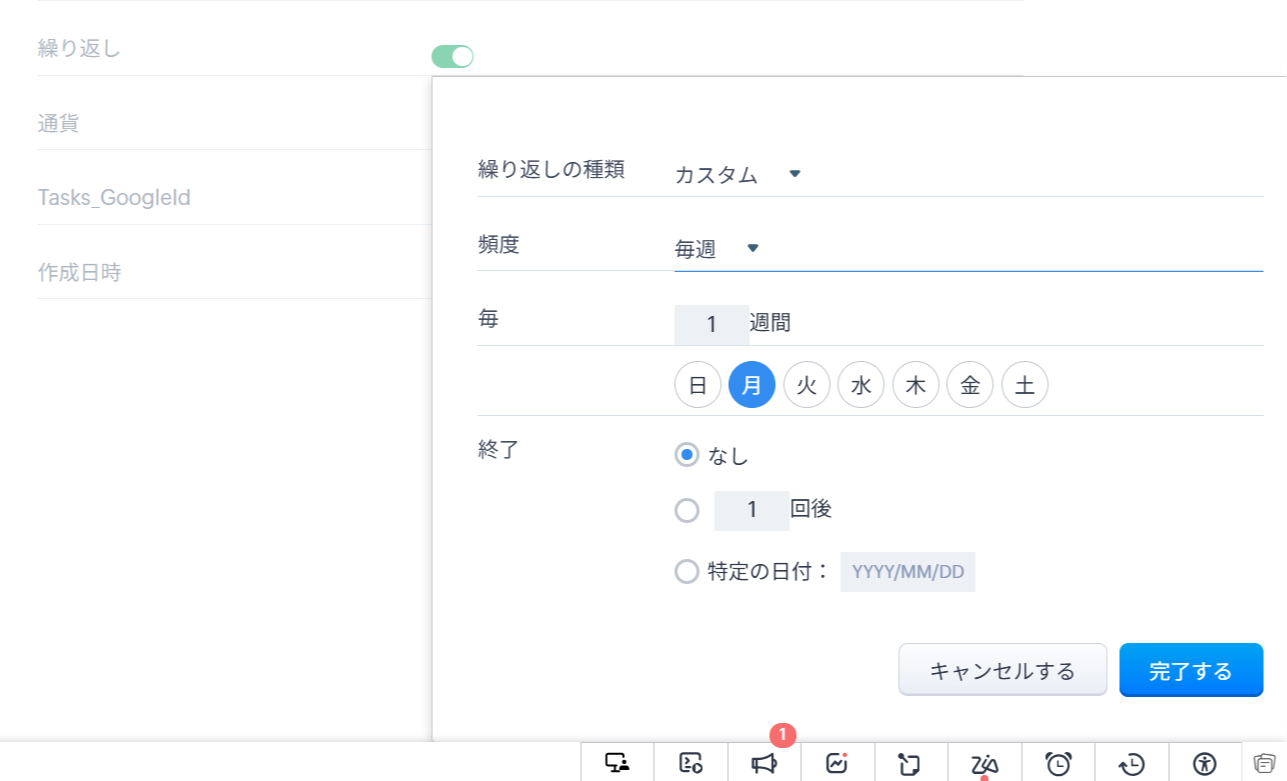The image size is (1287, 781).
Task: Click the alarm clock reminders icon
Action: 1058,764
